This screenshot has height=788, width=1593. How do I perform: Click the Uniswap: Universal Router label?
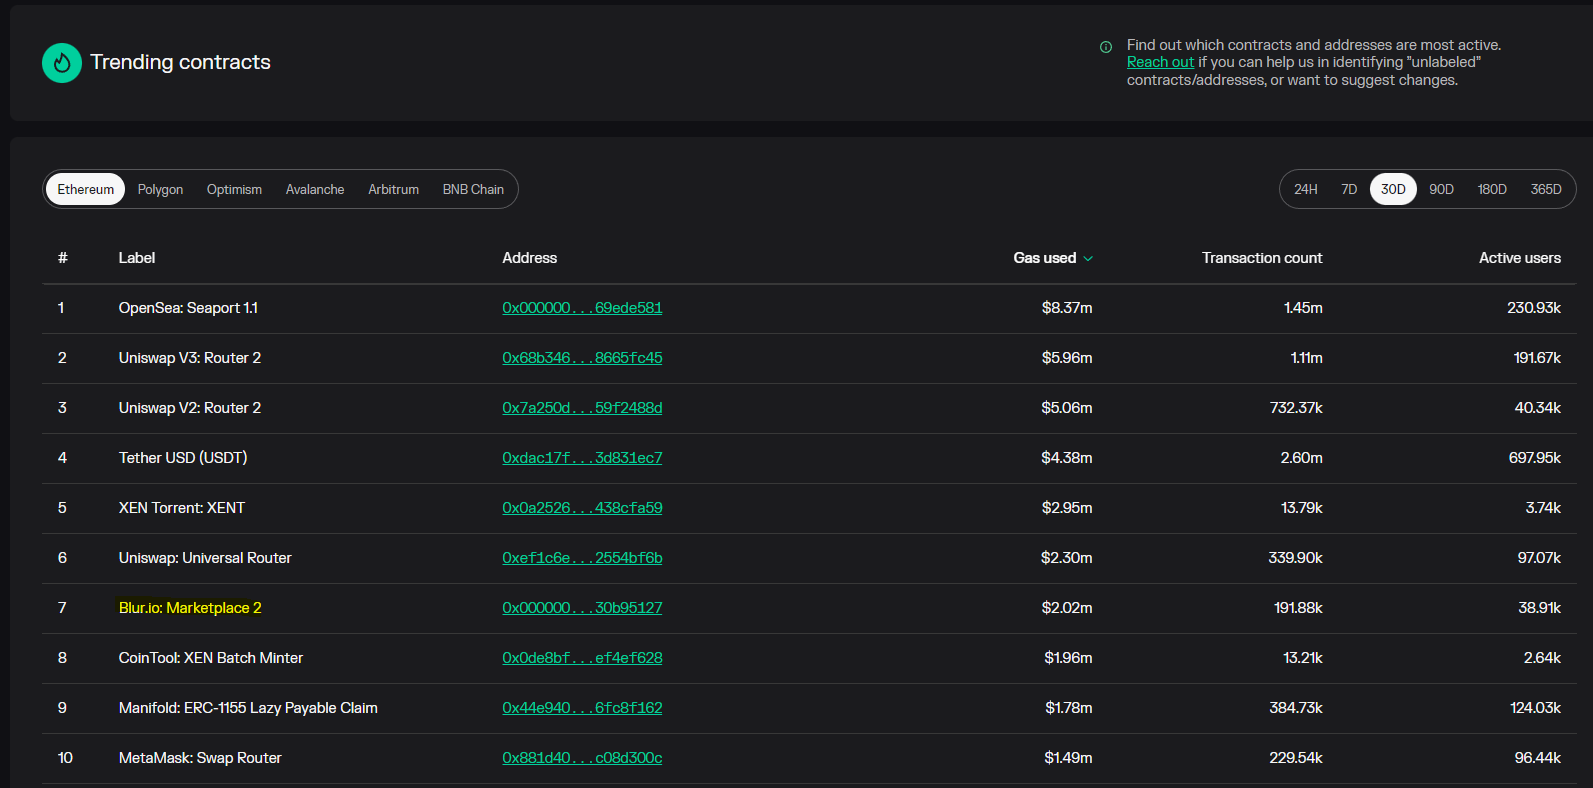pyautogui.click(x=205, y=558)
